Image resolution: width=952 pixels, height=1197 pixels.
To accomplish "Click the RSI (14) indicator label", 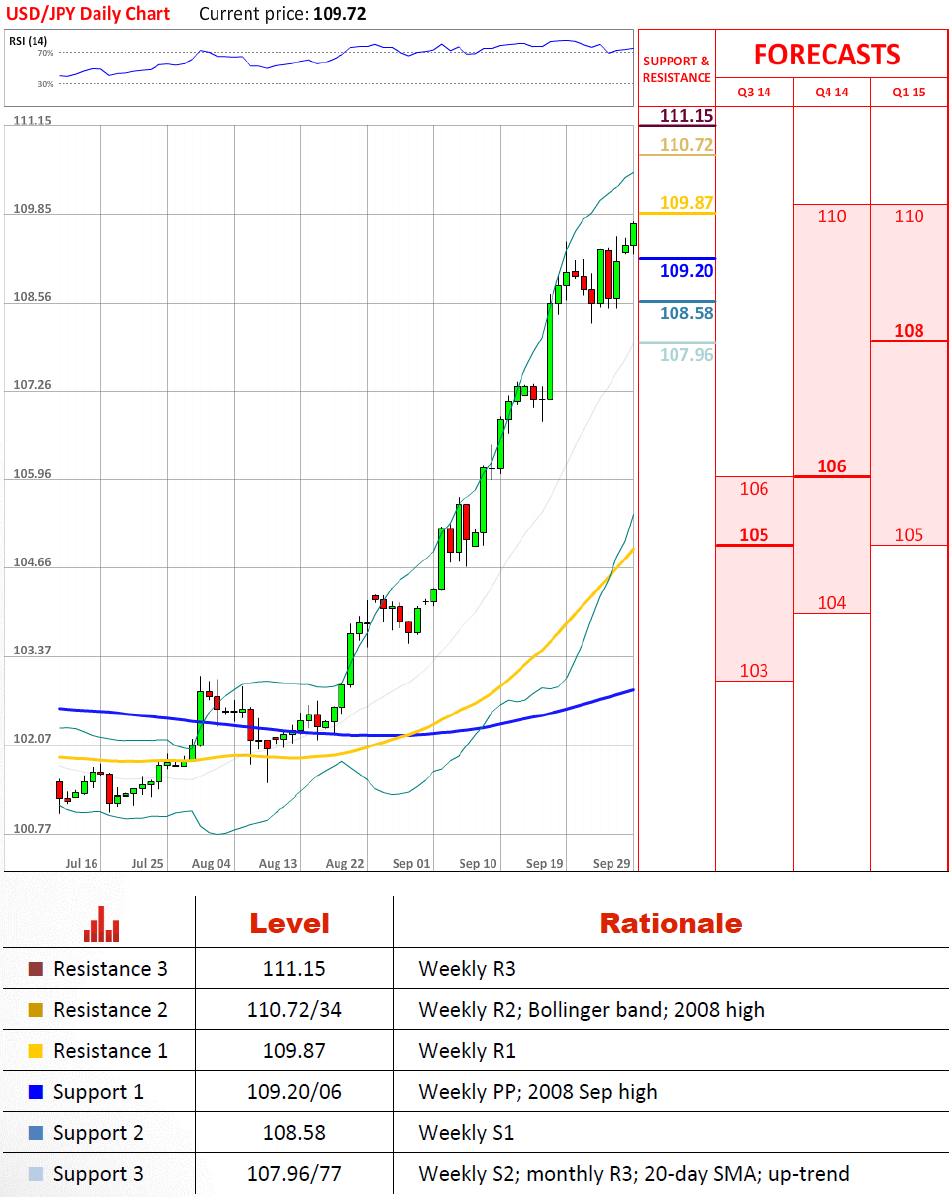I will tap(27, 41).
